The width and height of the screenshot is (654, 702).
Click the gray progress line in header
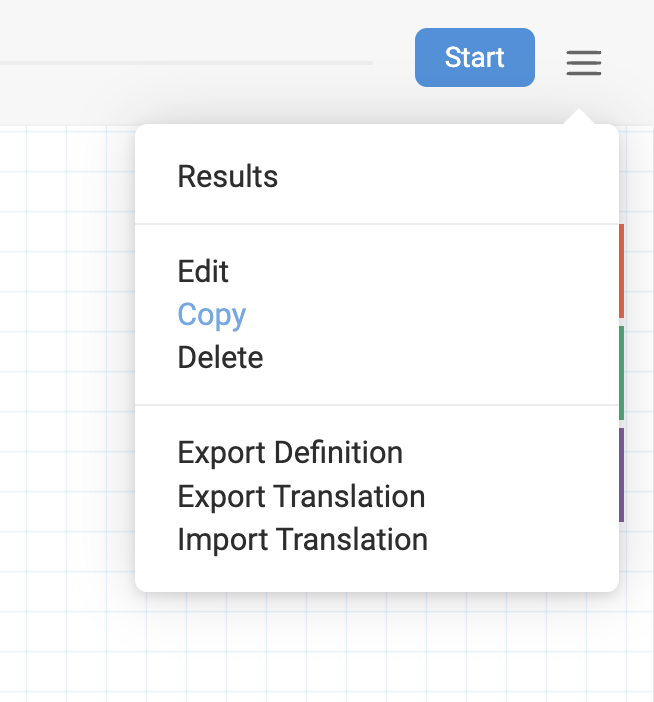[186, 63]
